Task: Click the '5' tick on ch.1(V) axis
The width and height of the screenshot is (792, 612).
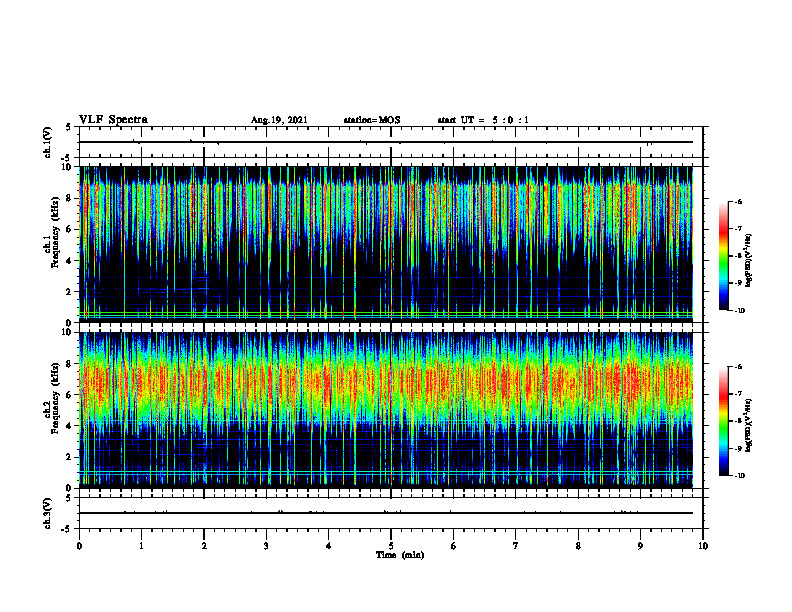Action: [69, 128]
